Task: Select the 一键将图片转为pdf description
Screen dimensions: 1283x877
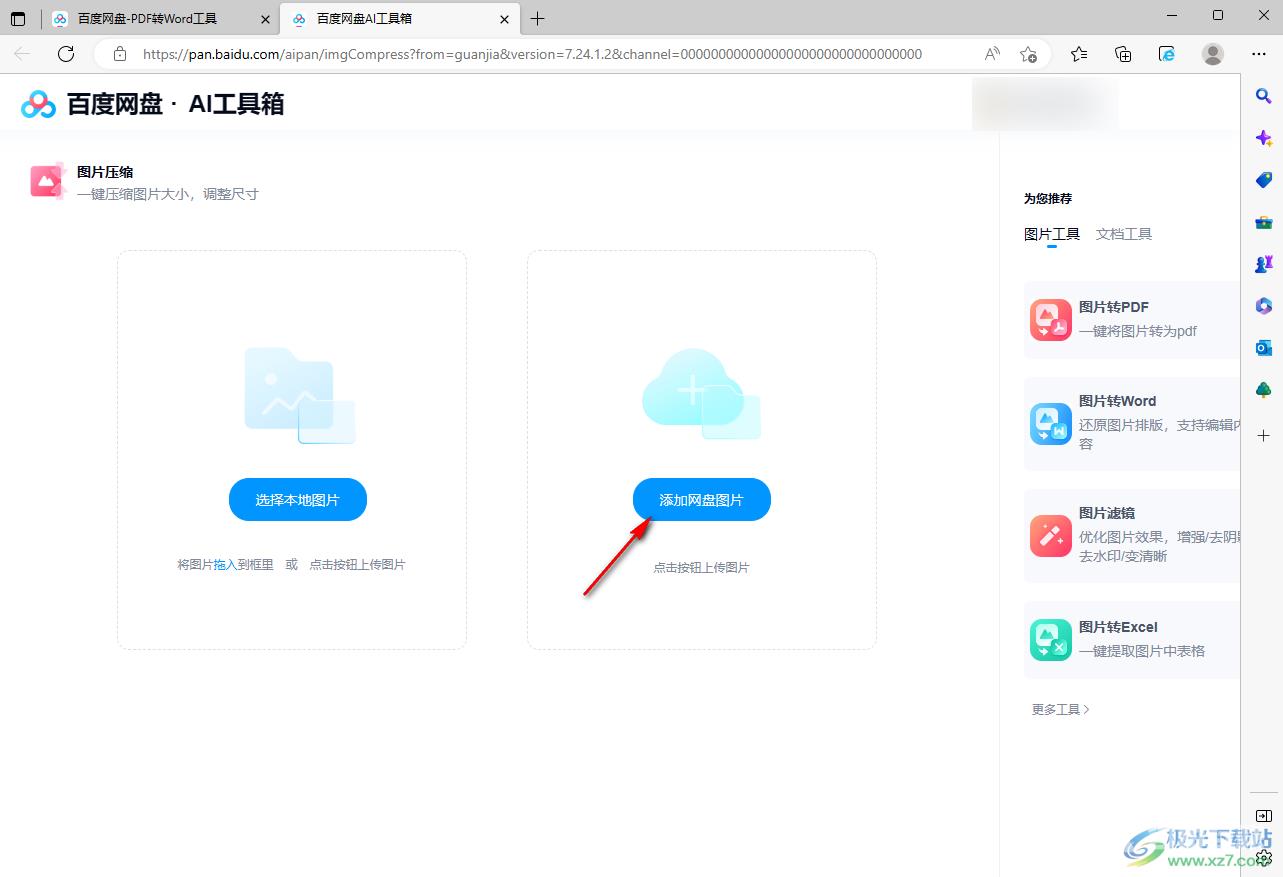Action: 1138,331
